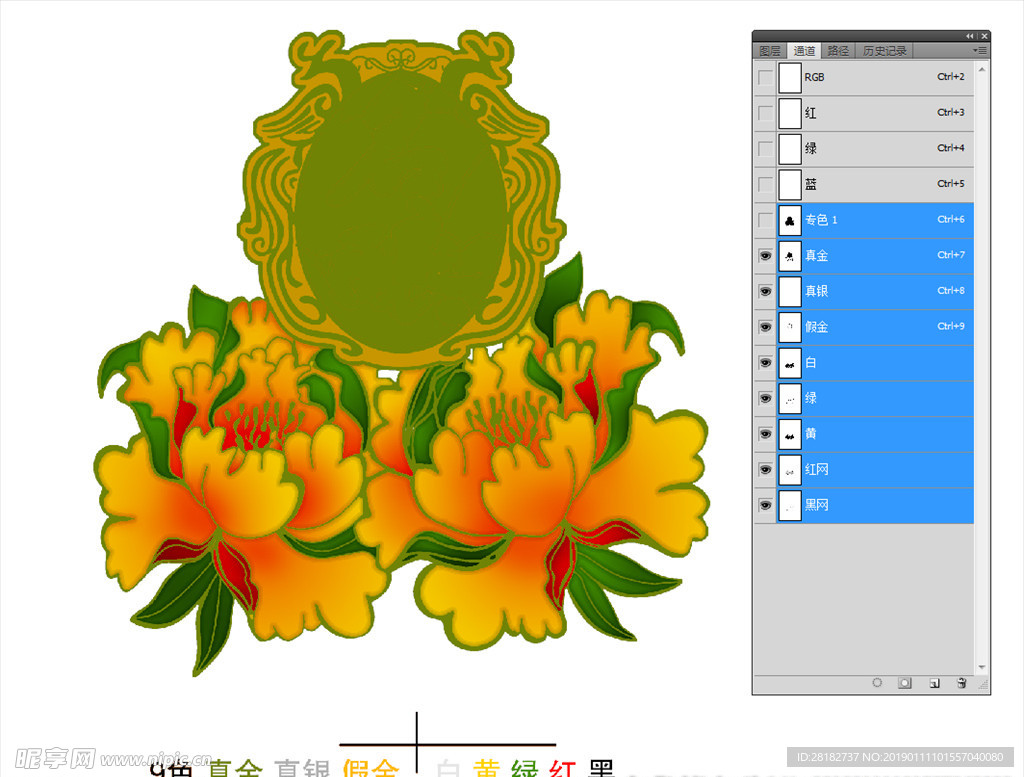Toggle visibility of 黑网 channel
Image resolution: width=1024 pixels, height=777 pixels.
765,506
